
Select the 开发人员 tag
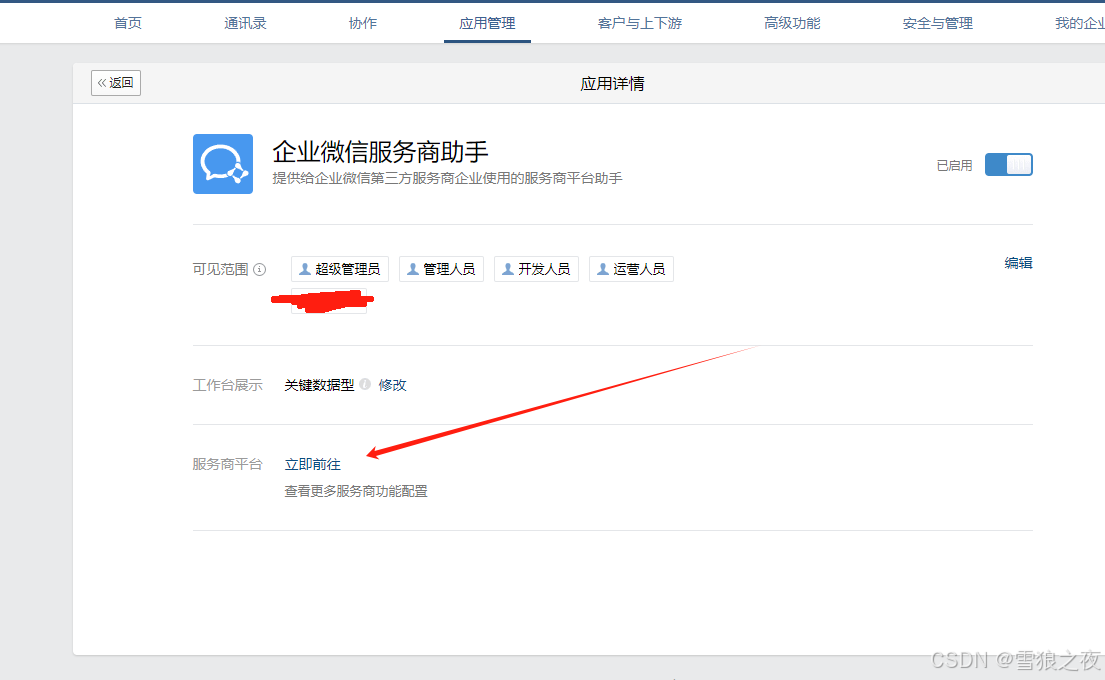536,269
